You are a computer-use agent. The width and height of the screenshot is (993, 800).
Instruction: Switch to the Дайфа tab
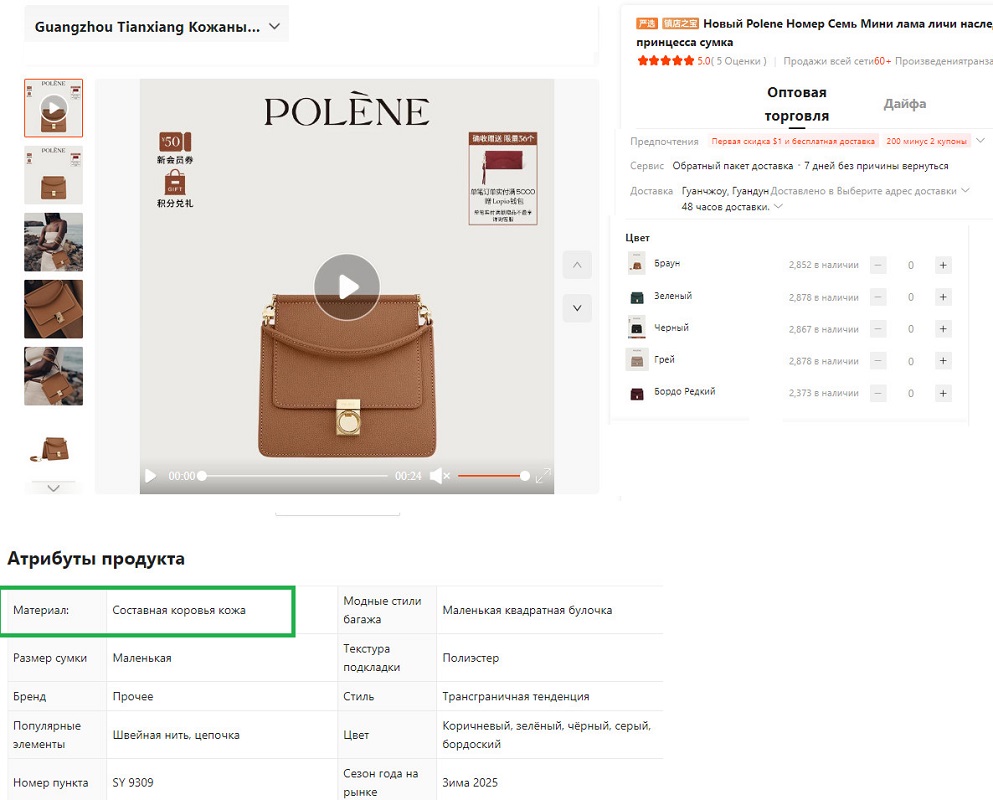[x=904, y=104]
